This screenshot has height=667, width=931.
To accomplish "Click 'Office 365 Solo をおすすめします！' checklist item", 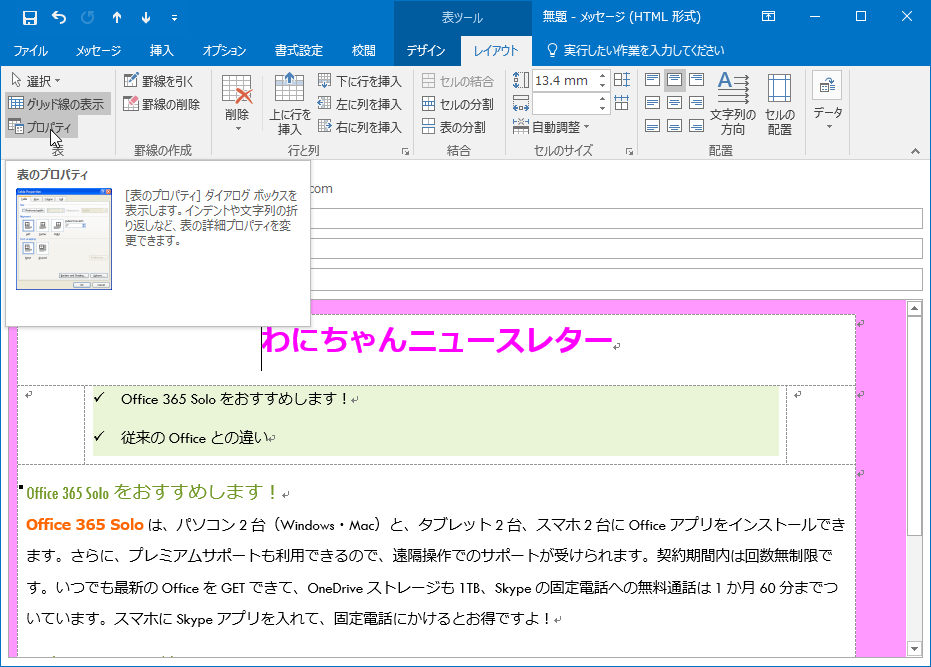I will [x=235, y=399].
